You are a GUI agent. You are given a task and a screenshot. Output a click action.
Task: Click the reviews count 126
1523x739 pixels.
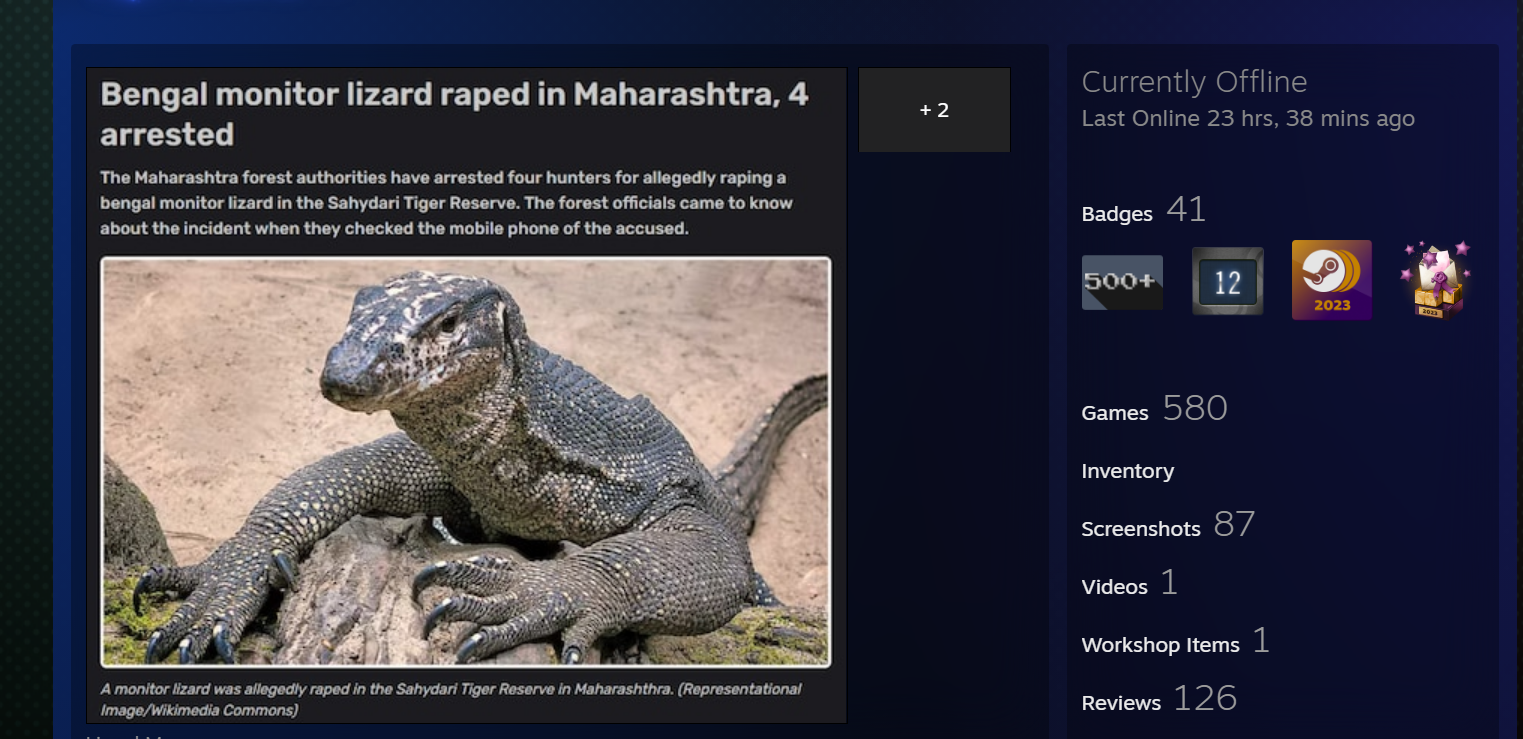pyautogui.click(x=1205, y=698)
